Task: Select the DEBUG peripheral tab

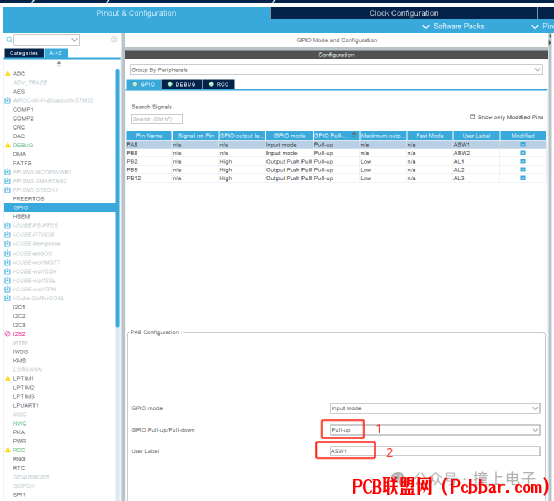Action: pyautogui.click(x=182, y=84)
